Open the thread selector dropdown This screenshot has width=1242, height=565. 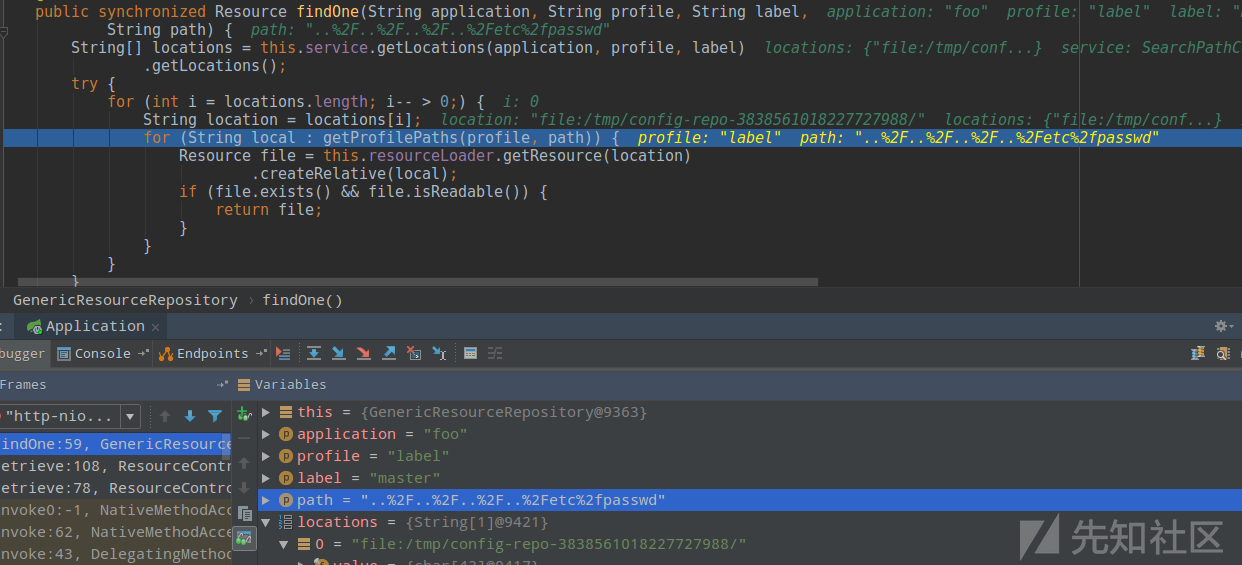click(130, 416)
